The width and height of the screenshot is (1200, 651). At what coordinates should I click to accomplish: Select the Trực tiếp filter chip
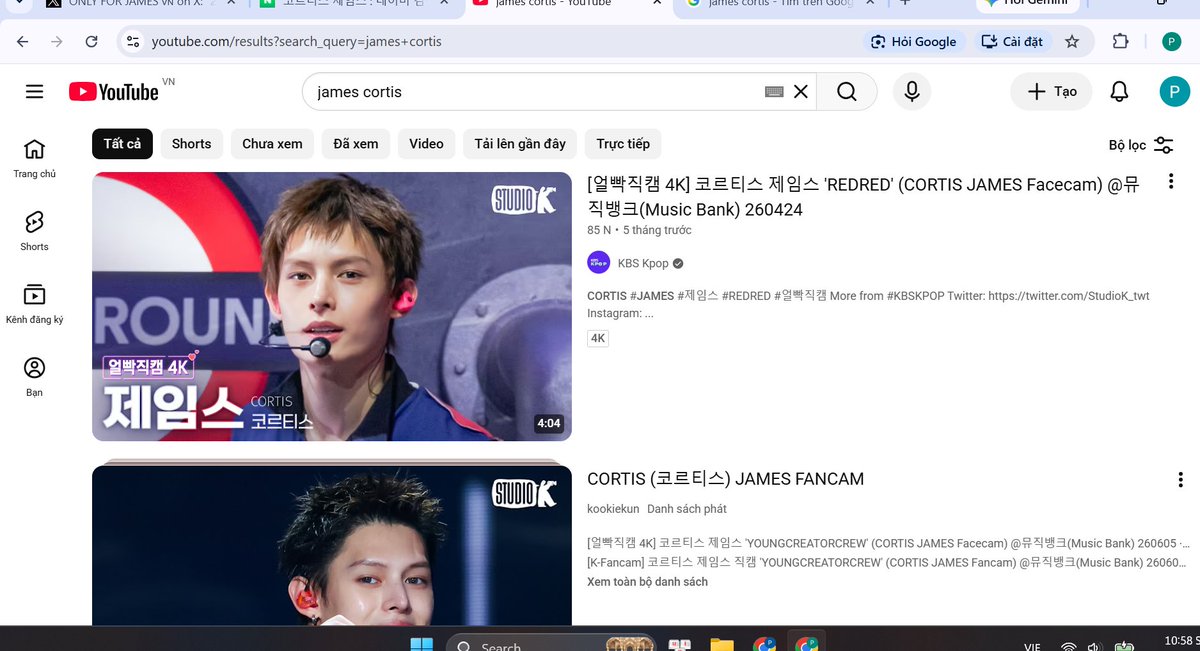623,144
